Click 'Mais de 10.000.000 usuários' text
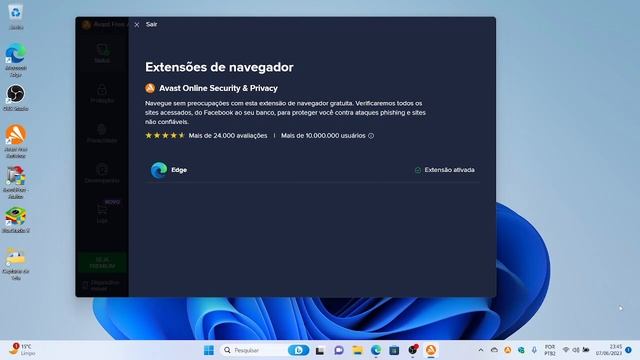The image size is (640, 360). coord(323,136)
